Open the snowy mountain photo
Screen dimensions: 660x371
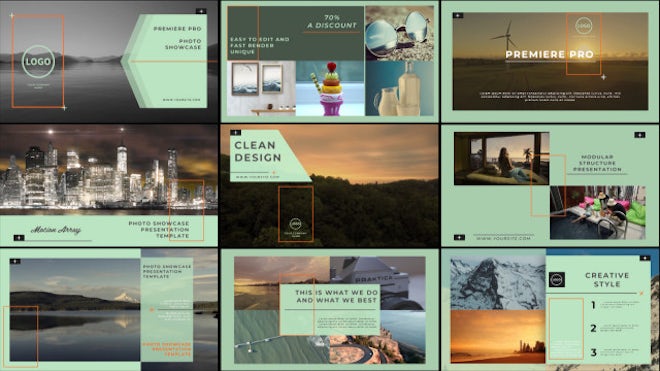498,282
